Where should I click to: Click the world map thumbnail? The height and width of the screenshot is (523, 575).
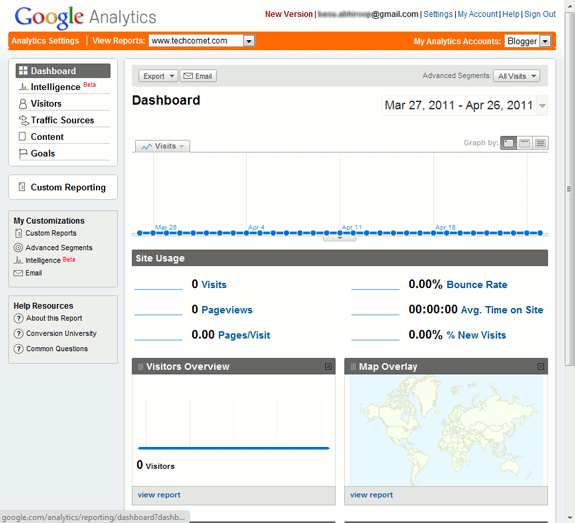pyautogui.click(x=446, y=431)
